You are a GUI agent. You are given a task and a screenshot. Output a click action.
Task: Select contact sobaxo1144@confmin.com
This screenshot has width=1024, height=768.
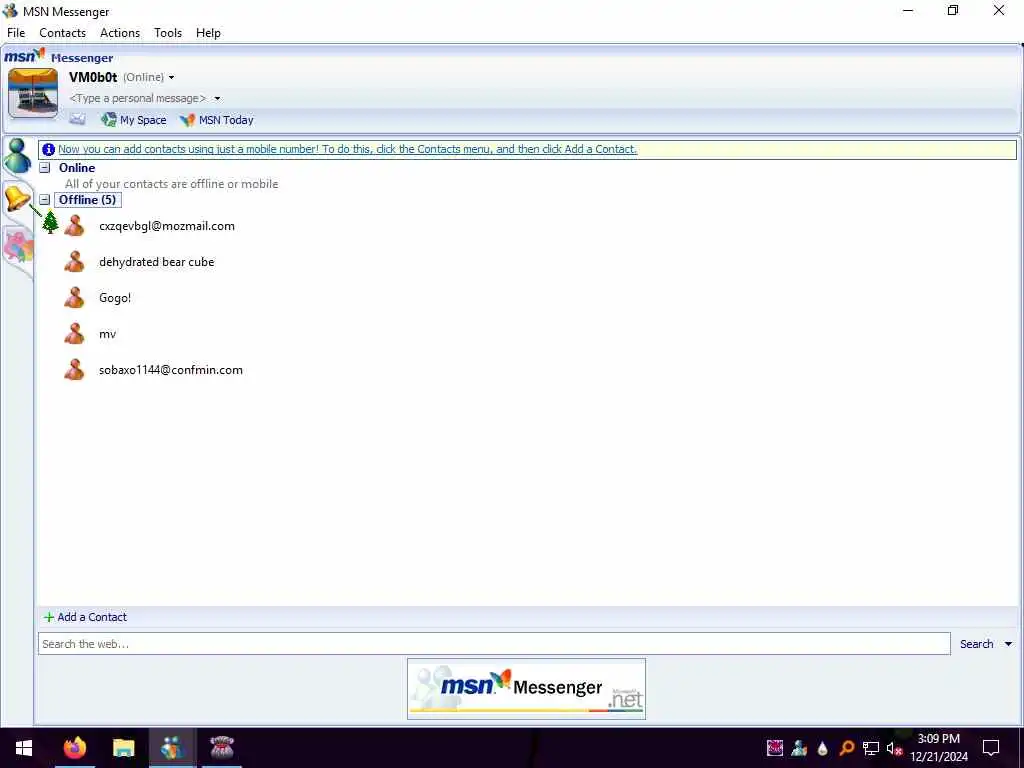[x=170, y=370]
